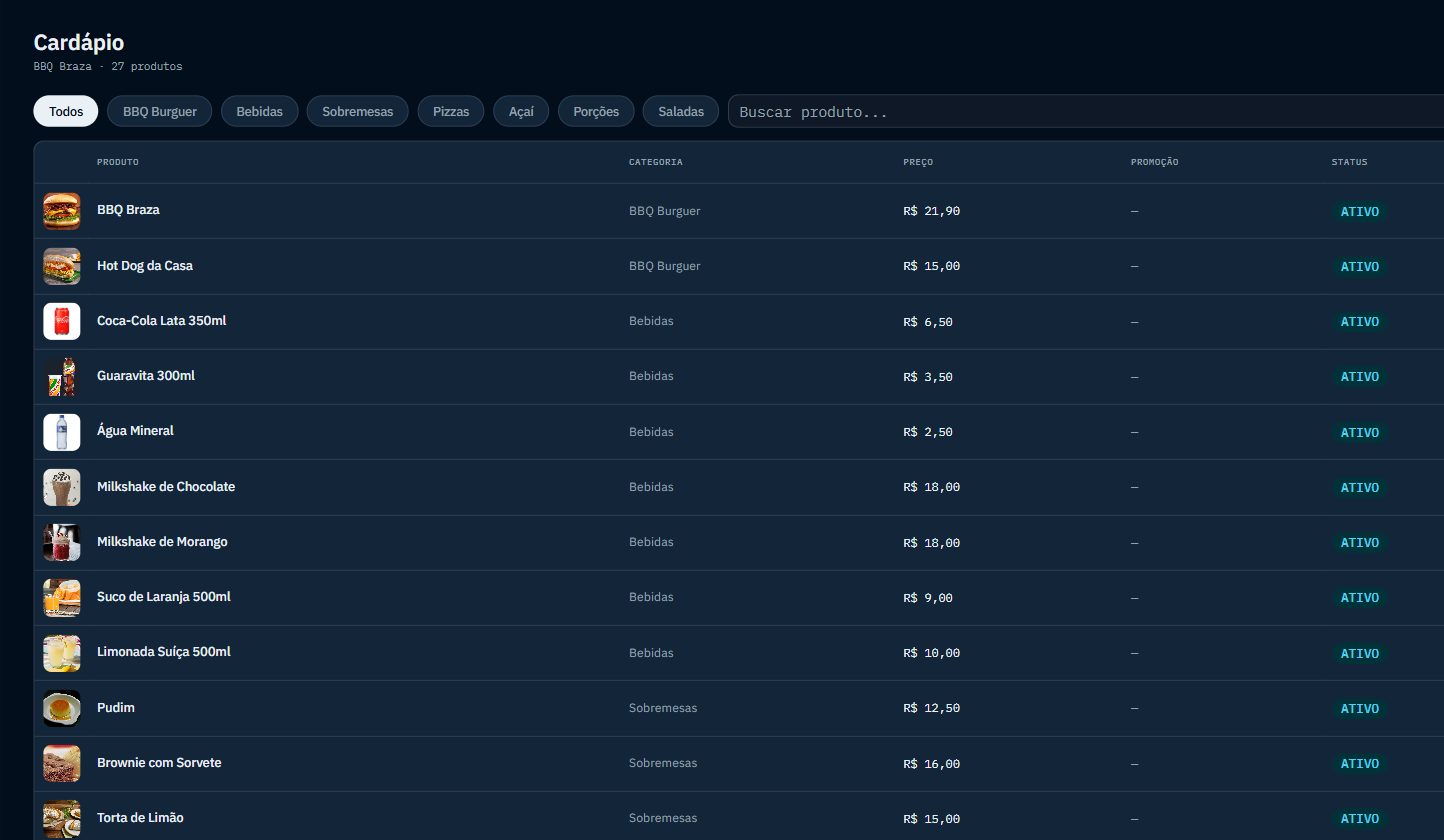Click the Água Mineral bottle image

click(x=62, y=432)
